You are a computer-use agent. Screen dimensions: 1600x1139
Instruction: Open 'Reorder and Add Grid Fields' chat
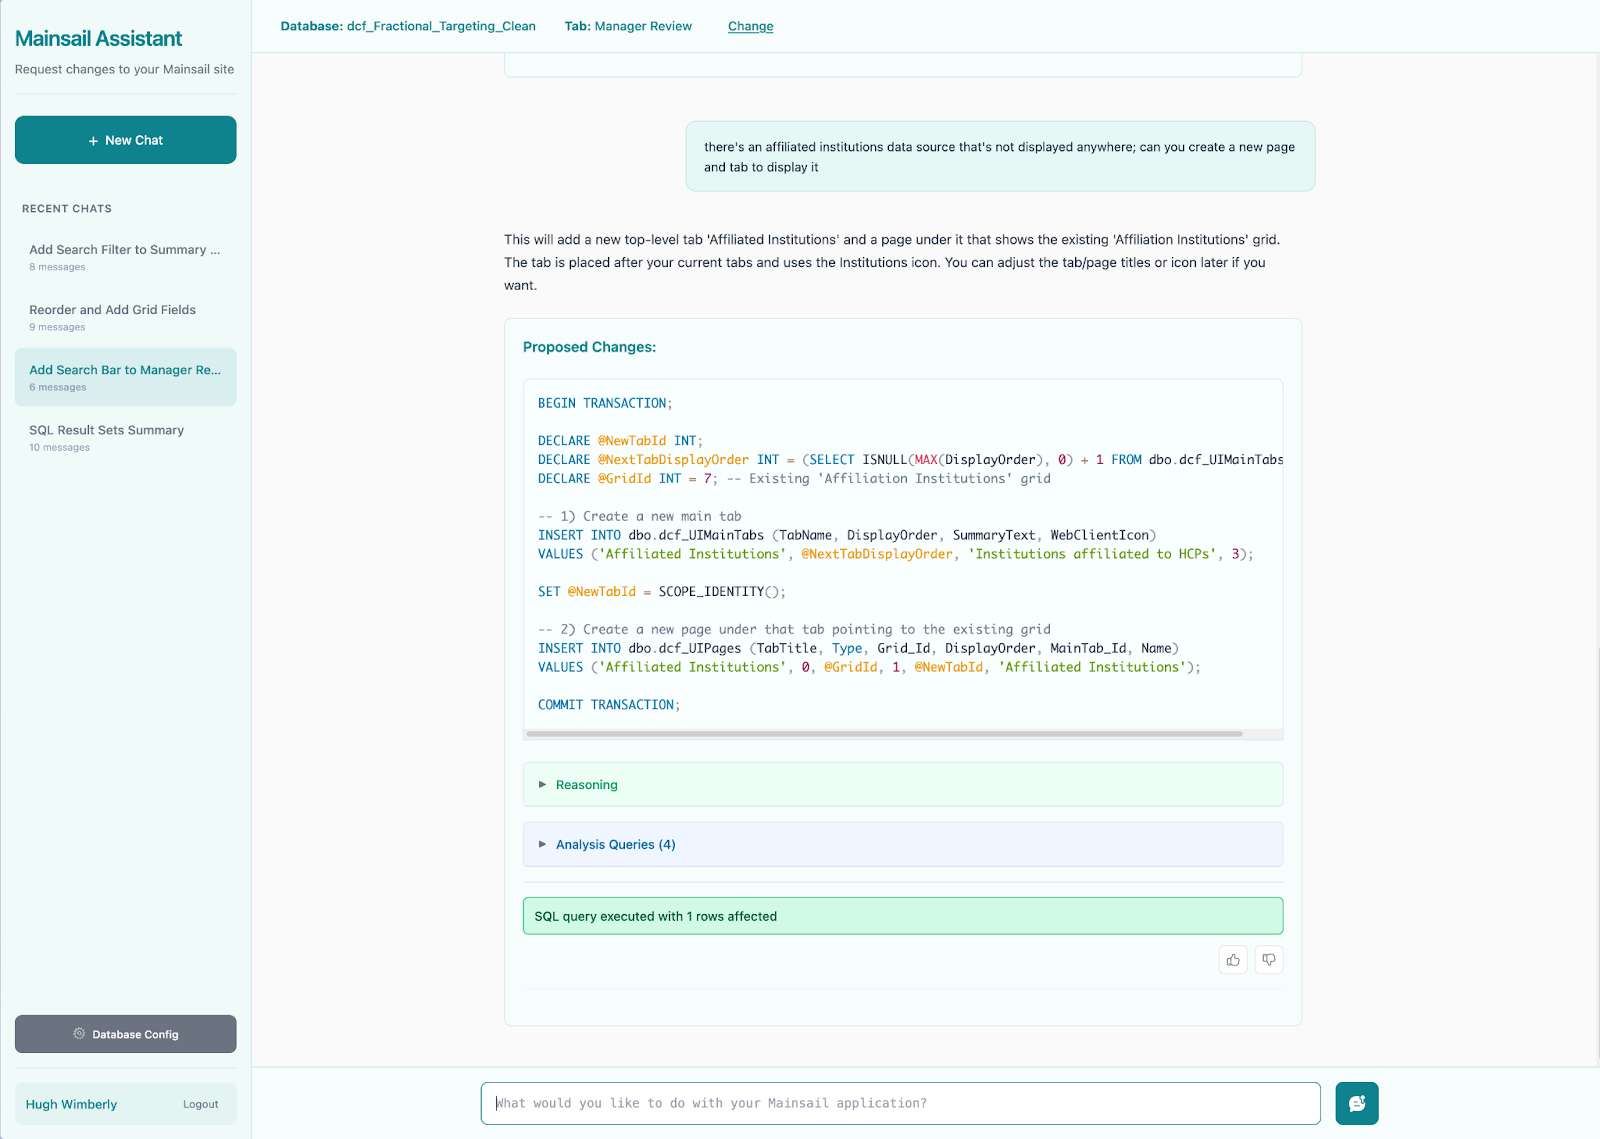[x=126, y=317]
